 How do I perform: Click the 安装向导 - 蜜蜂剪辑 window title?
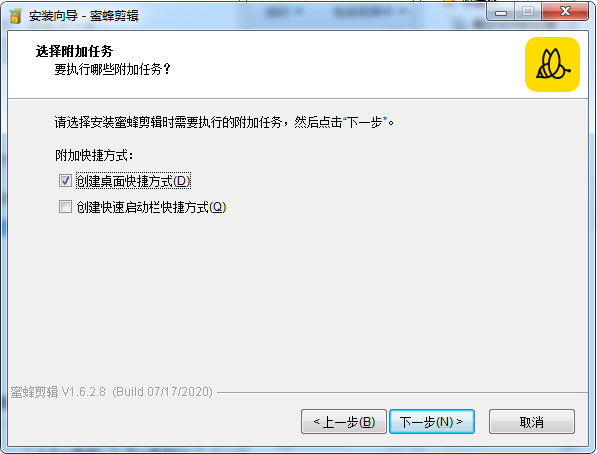click(84, 16)
